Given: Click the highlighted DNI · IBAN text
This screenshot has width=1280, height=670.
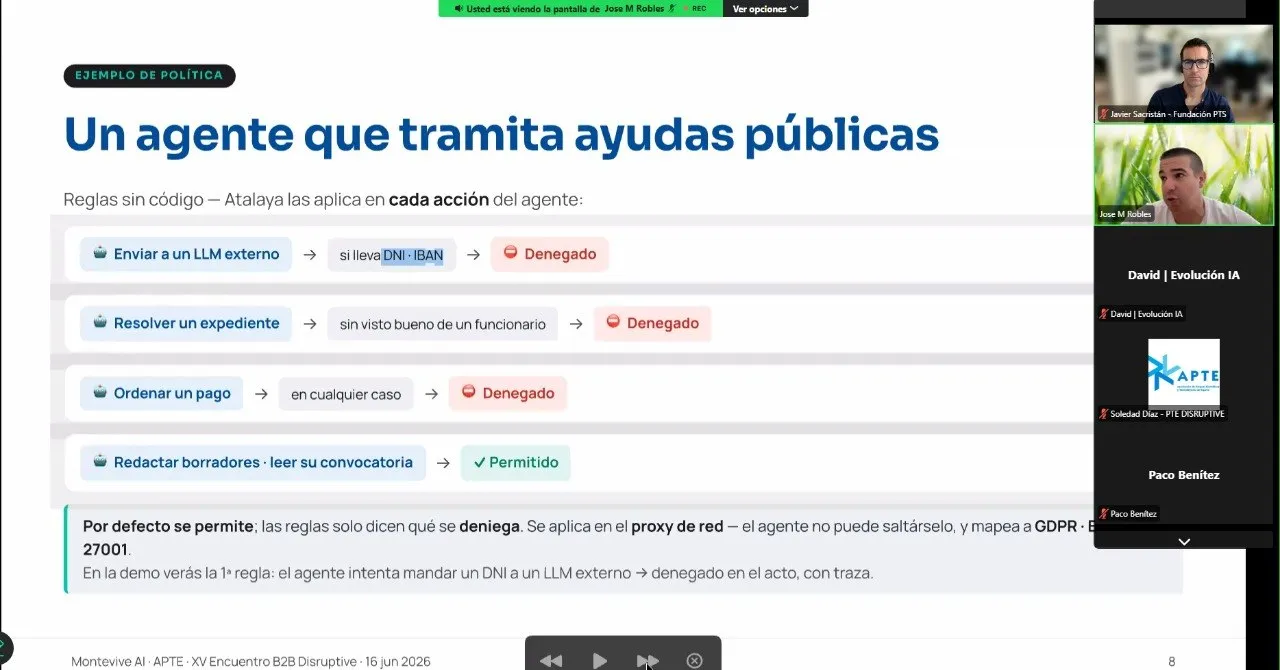Looking at the screenshot, I should pos(413,255).
